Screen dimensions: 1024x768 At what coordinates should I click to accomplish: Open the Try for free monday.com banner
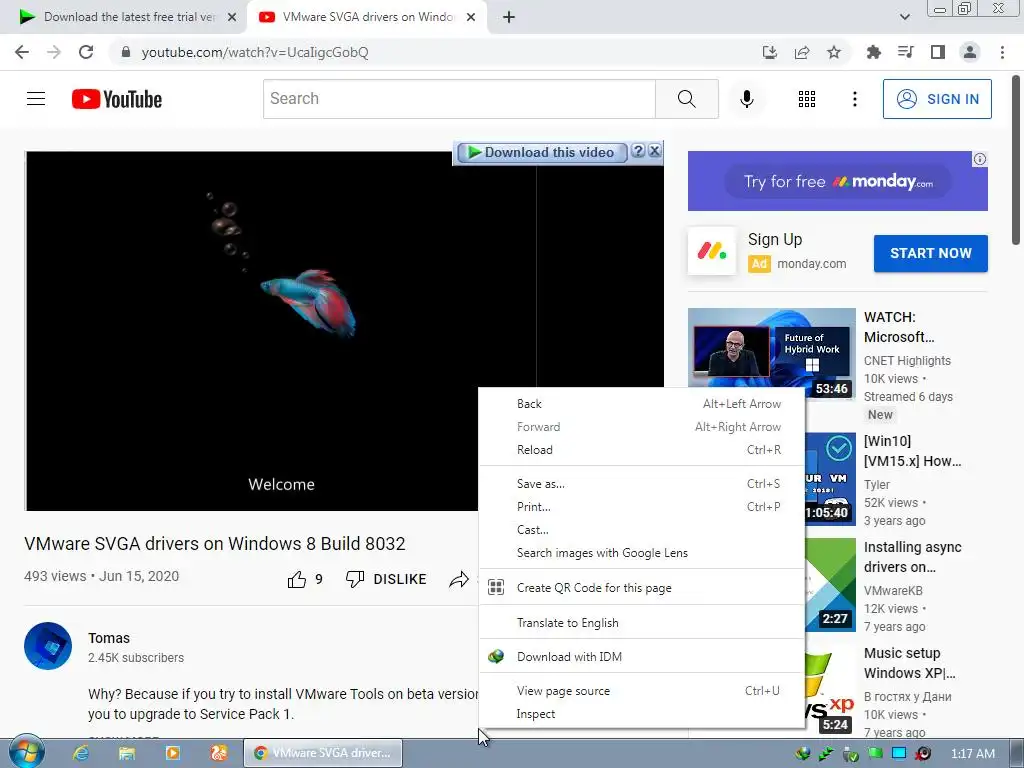coord(837,181)
